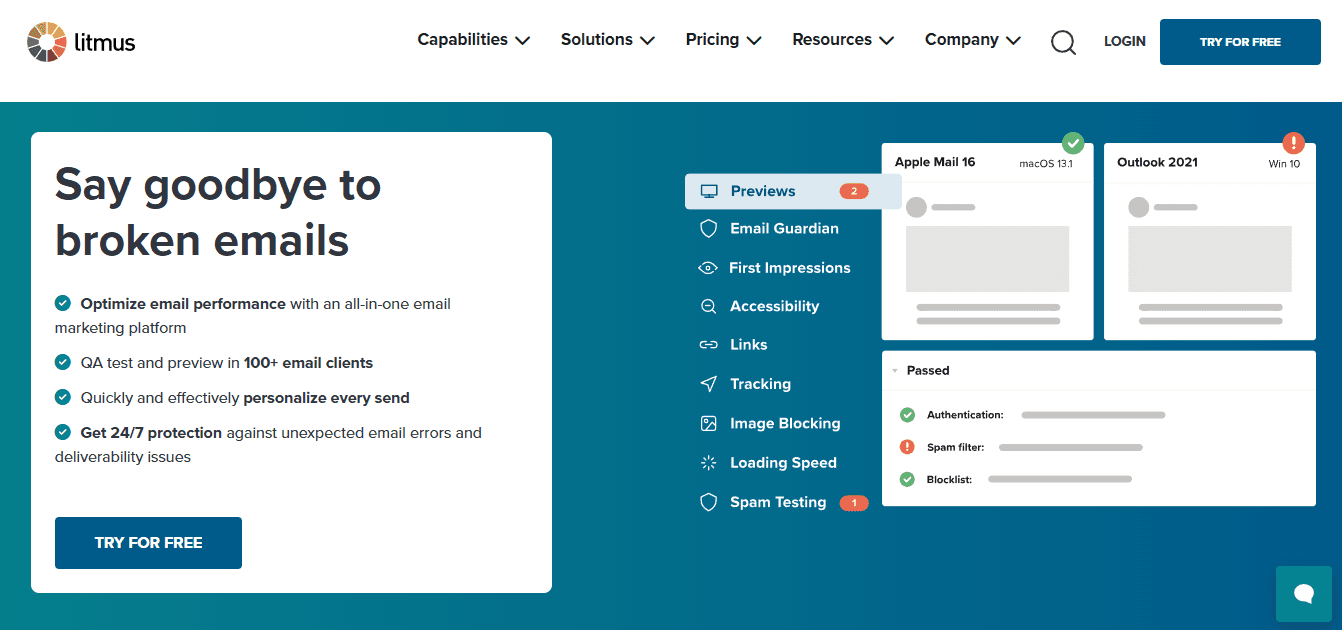
Task: Open the Company menu
Action: [x=972, y=40]
